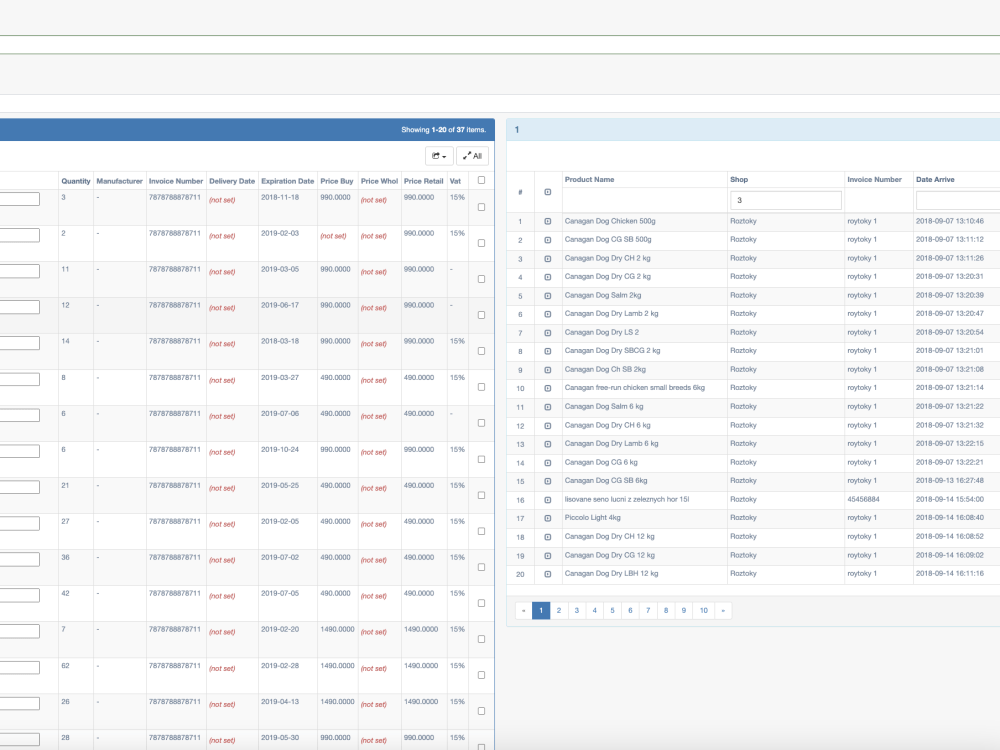Expand row Canagan Dog Dry LBH 12 kg
This screenshot has height=750, width=1000.
548,574
